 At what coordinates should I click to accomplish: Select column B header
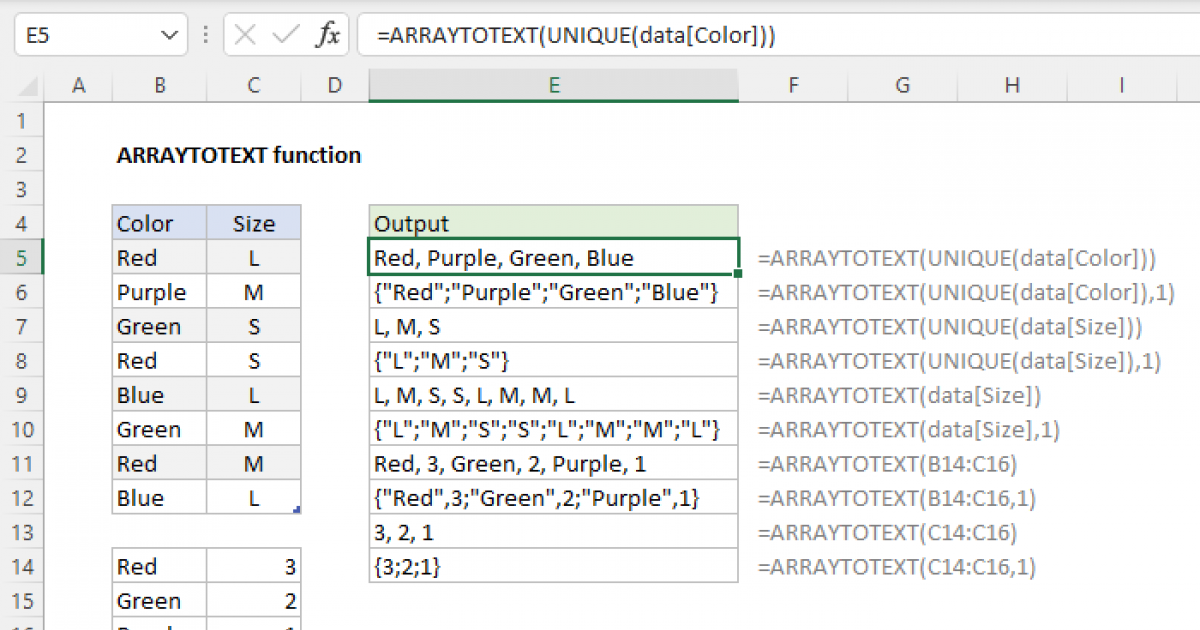(159, 87)
